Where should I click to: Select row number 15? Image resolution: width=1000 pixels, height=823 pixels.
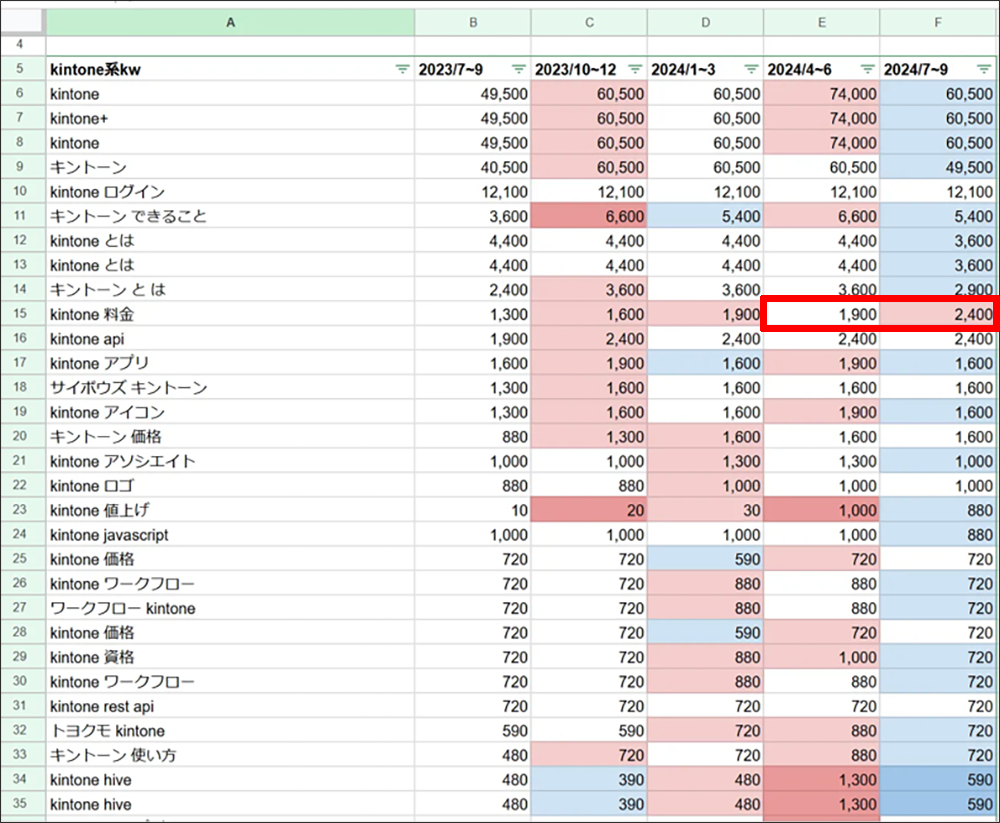[20, 314]
